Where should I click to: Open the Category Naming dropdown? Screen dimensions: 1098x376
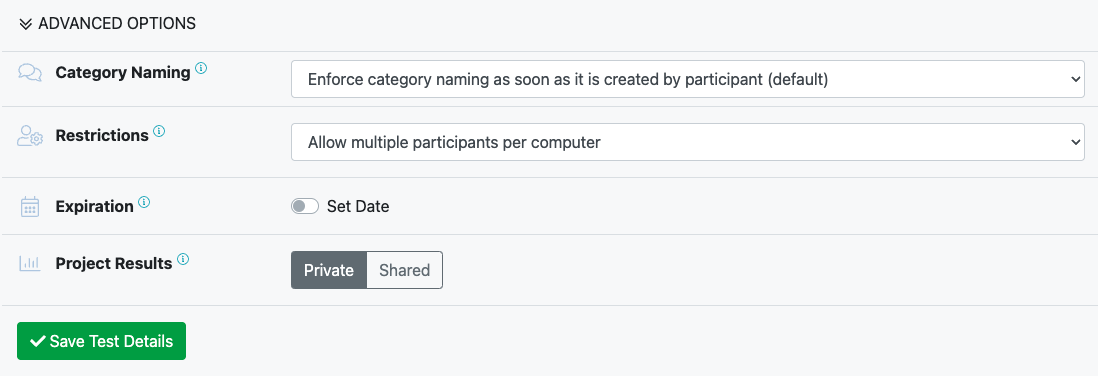pyautogui.click(x=688, y=79)
